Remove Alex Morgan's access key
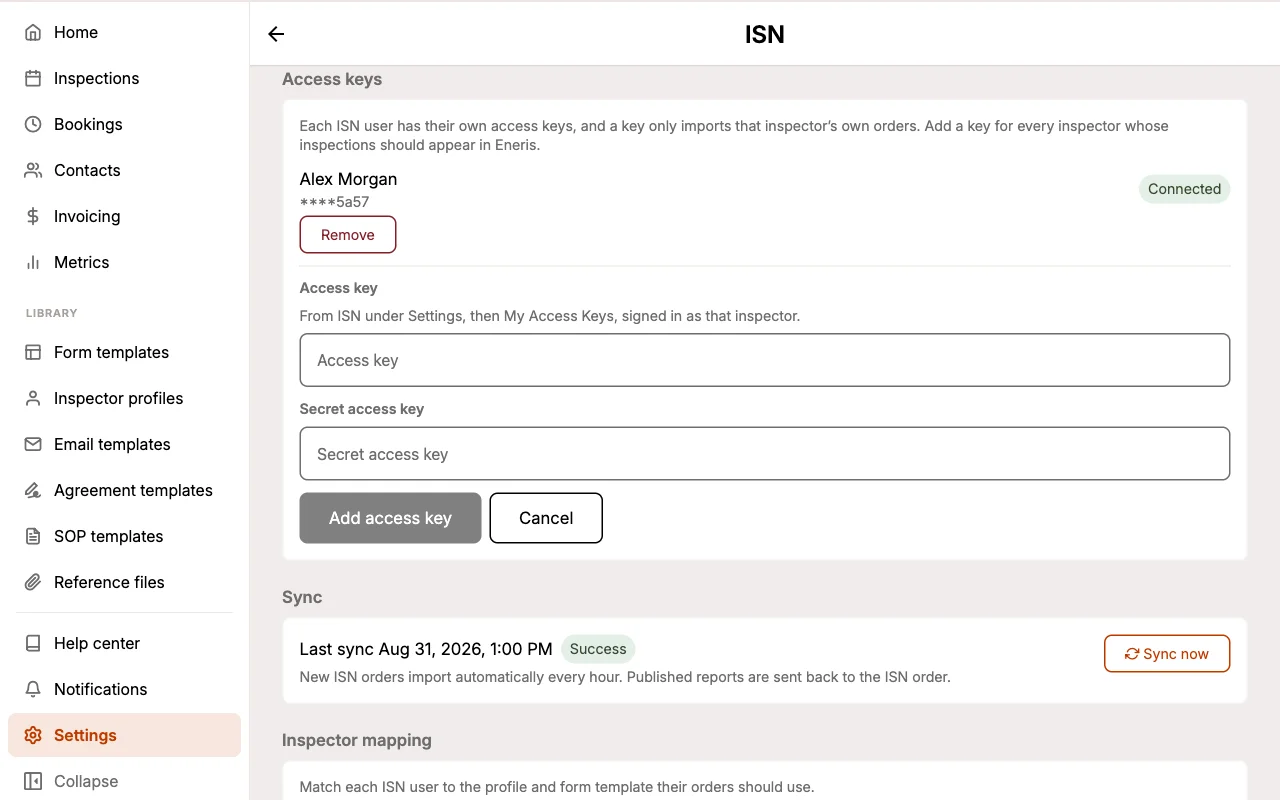Screen dimensions: 1280x800 pos(348,235)
